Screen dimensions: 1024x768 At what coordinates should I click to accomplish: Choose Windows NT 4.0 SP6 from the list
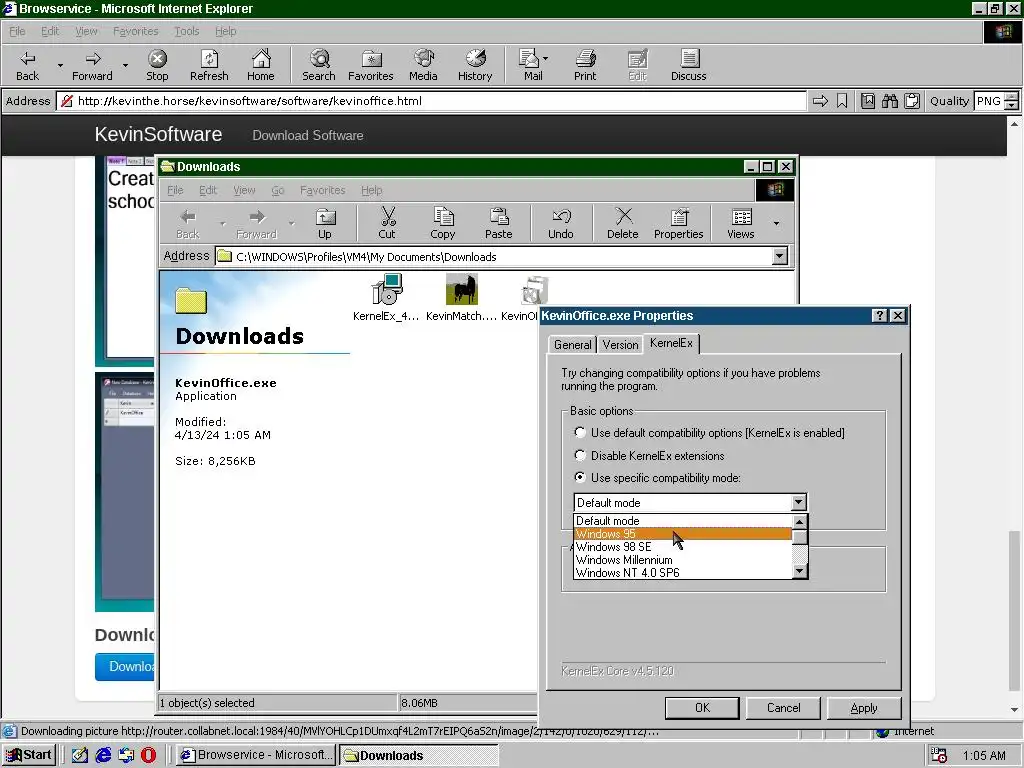pyautogui.click(x=682, y=573)
